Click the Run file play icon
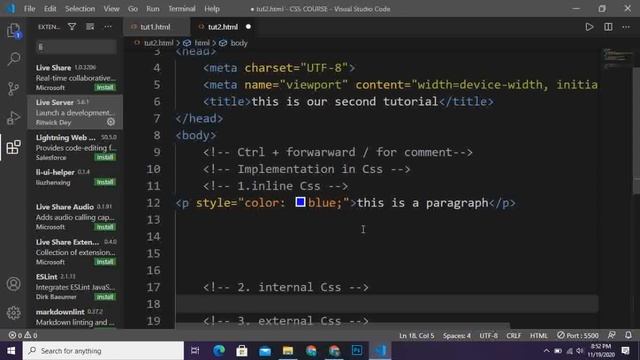This screenshot has height=360, width=640. (x=589, y=27)
